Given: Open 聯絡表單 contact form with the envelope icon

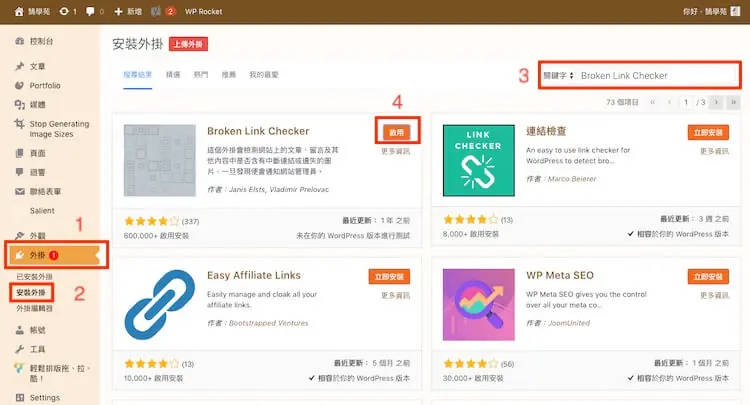Looking at the screenshot, I should click(45, 191).
